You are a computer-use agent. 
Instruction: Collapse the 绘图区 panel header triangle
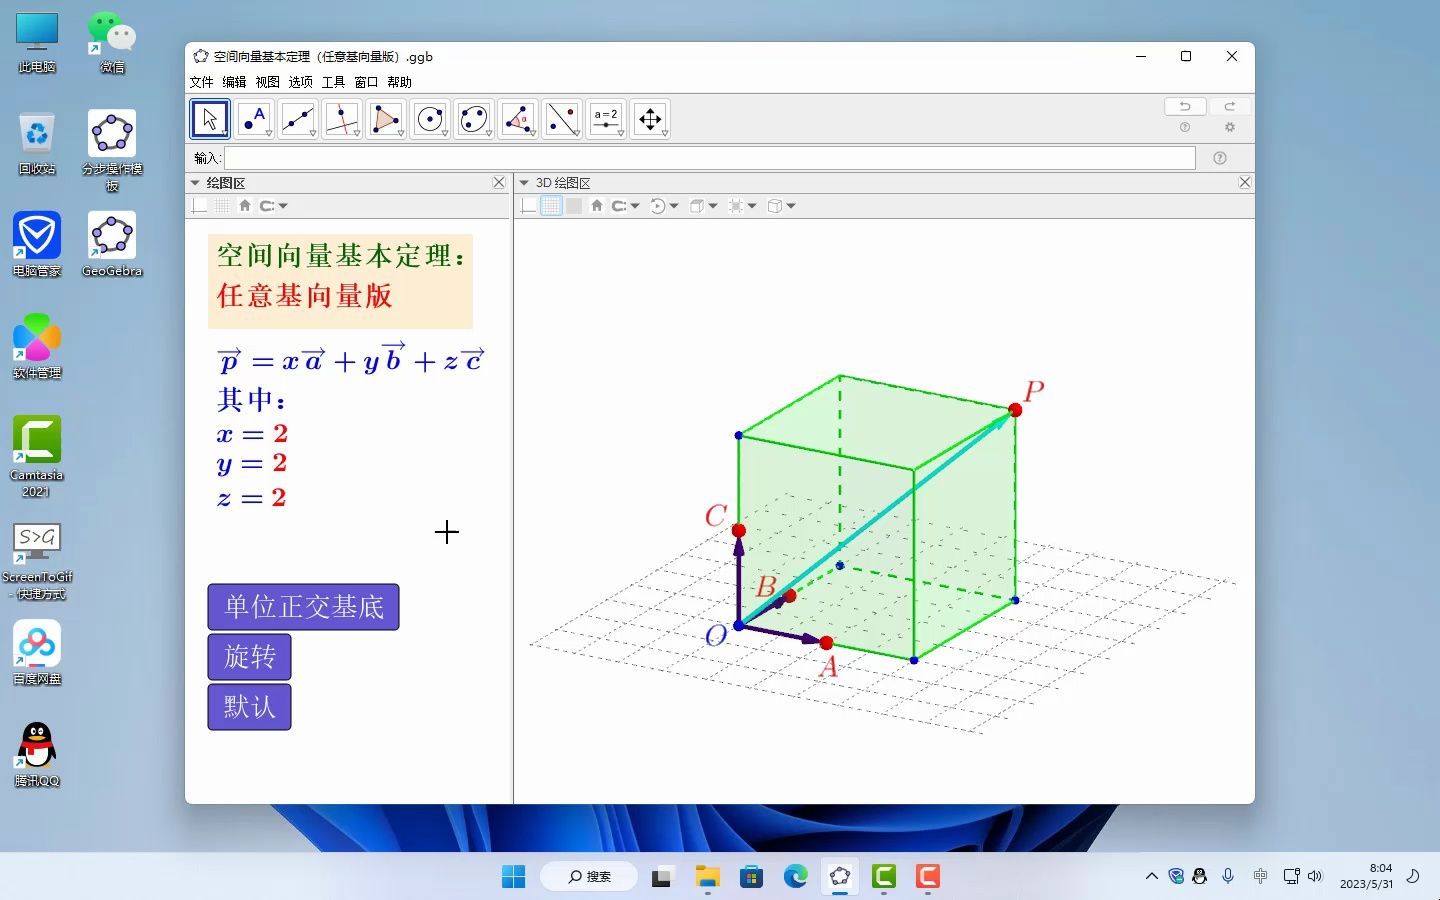(x=195, y=183)
